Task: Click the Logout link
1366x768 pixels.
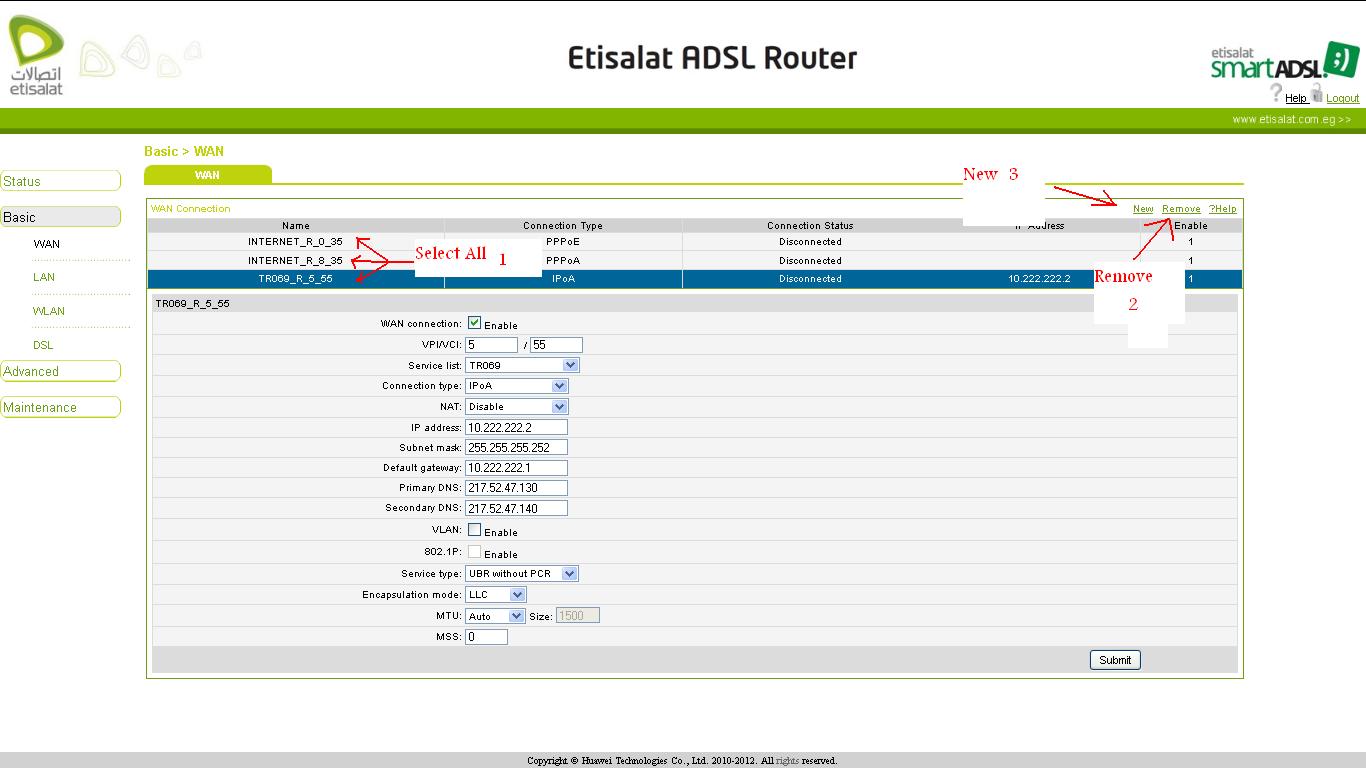Action: 1343,98
